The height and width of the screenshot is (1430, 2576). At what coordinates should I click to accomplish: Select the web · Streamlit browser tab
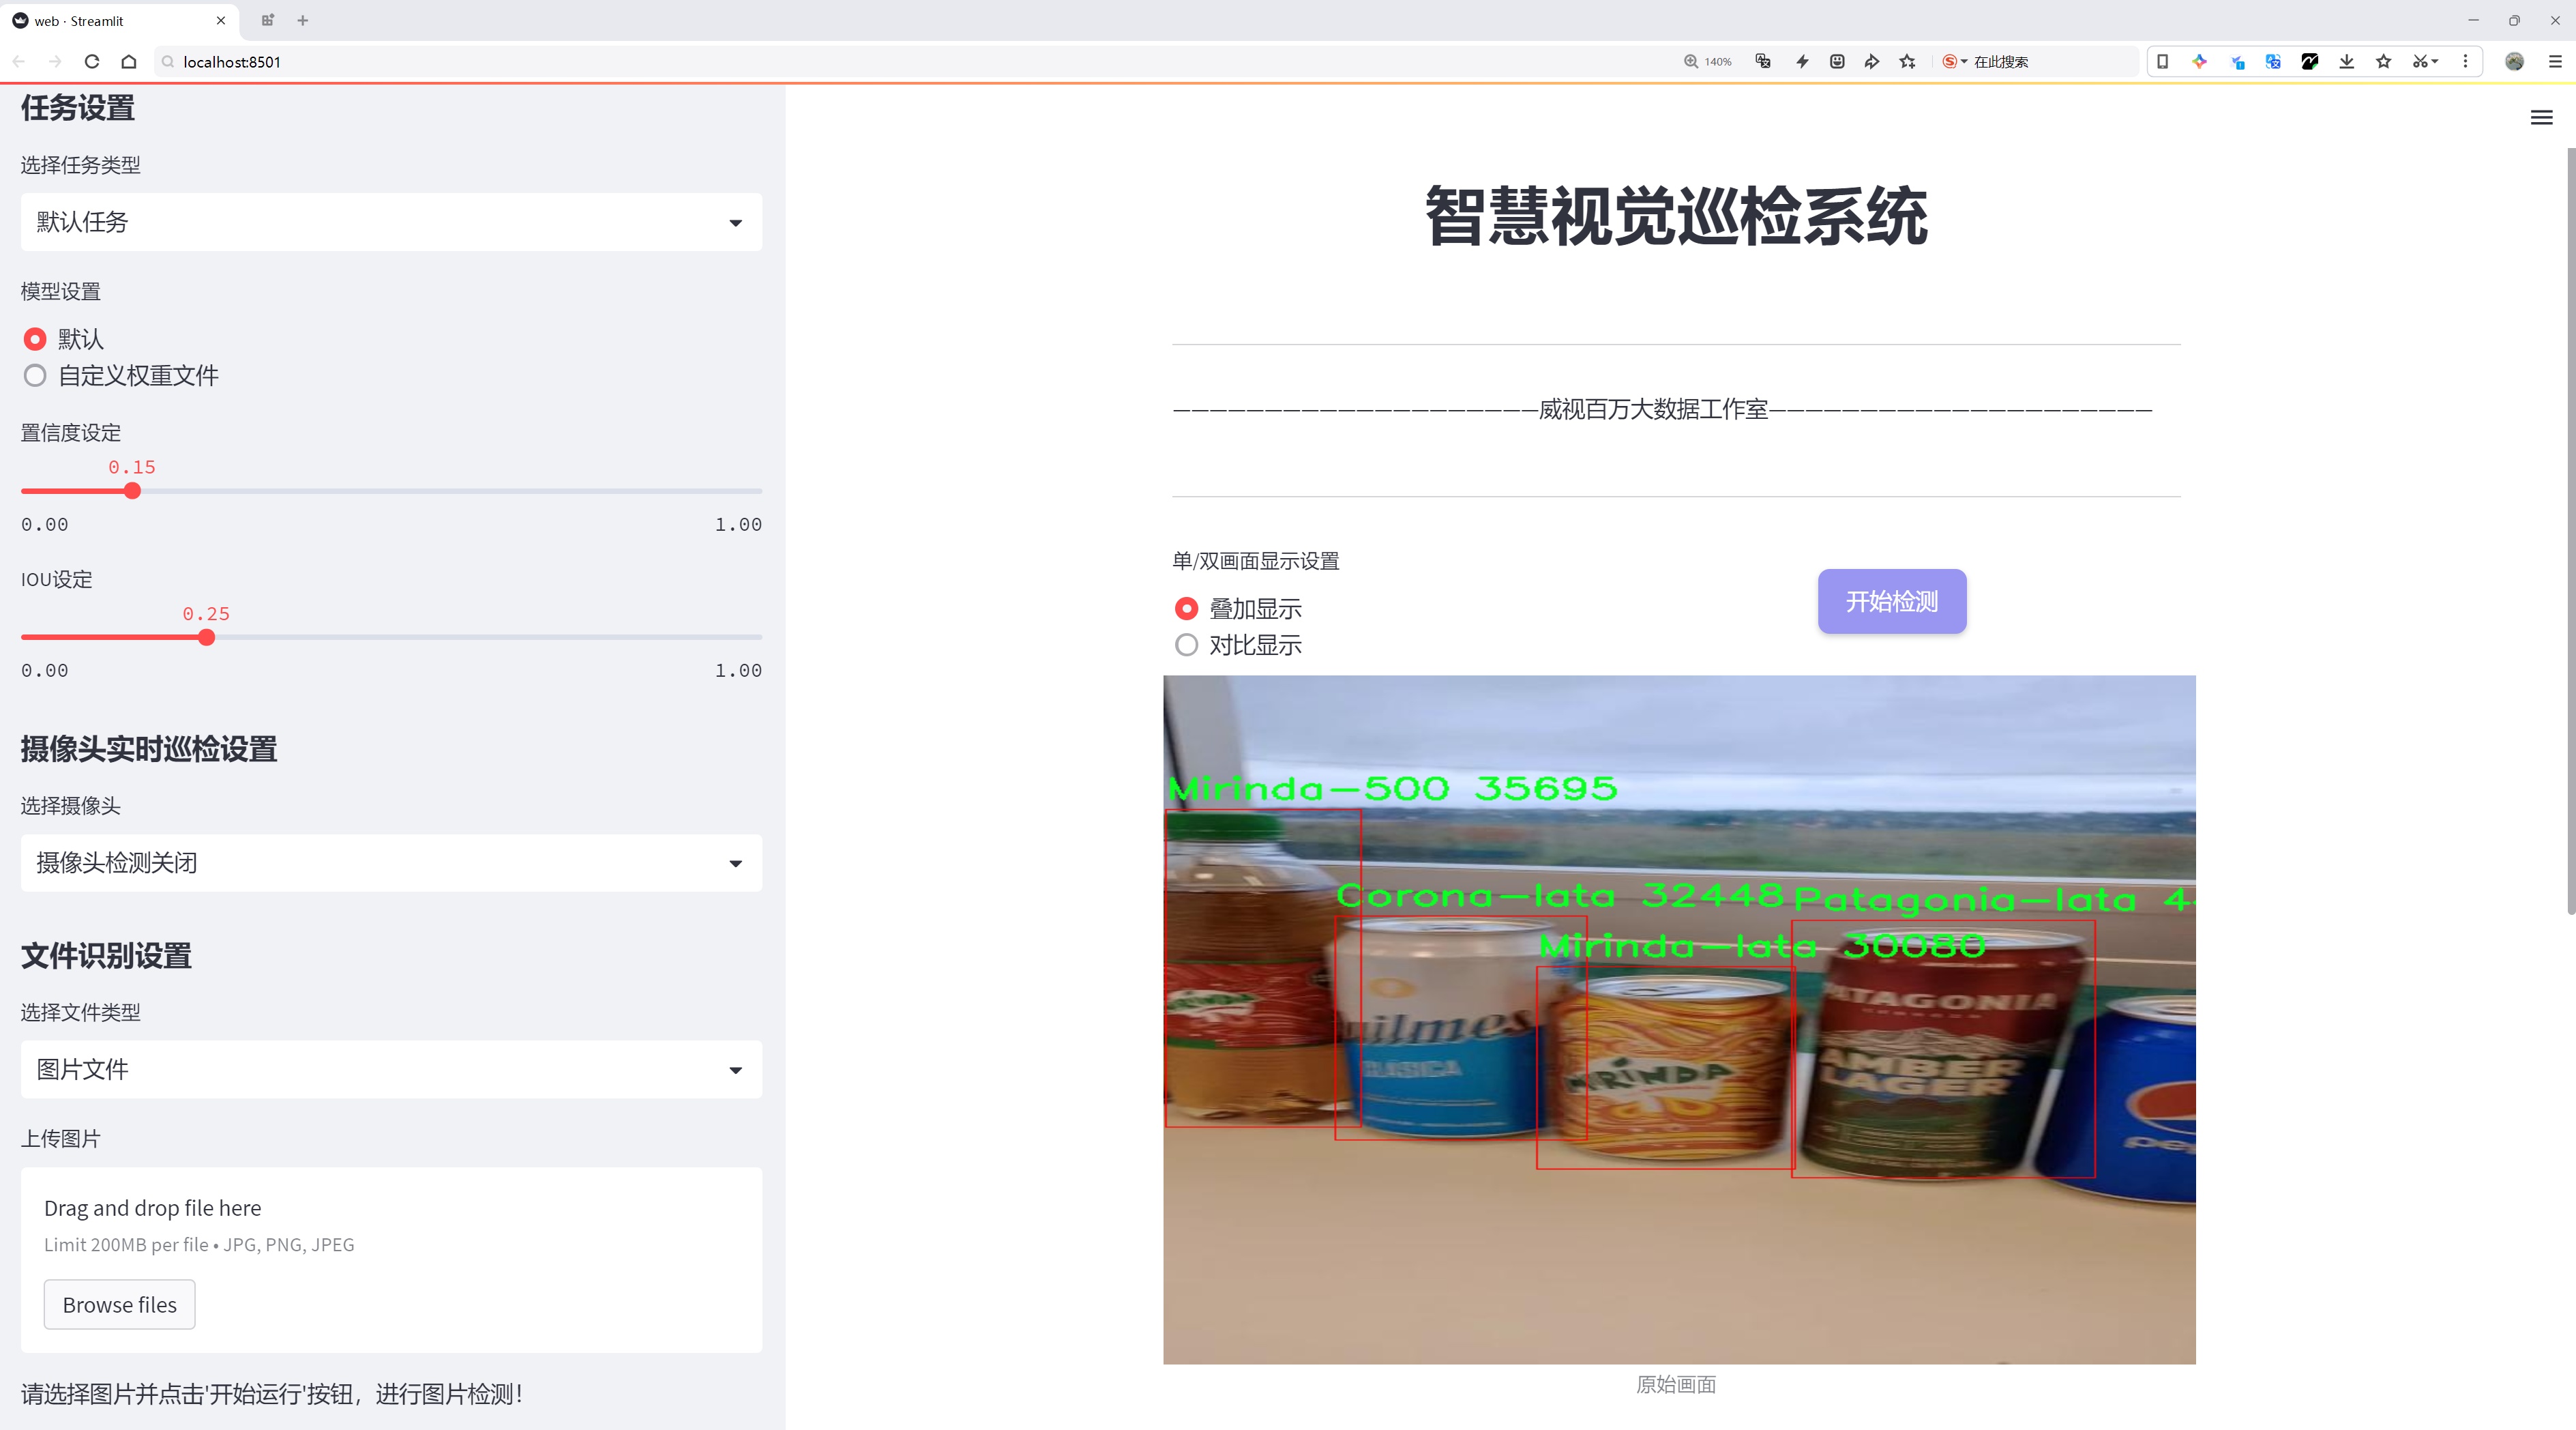tap(118, 20)
